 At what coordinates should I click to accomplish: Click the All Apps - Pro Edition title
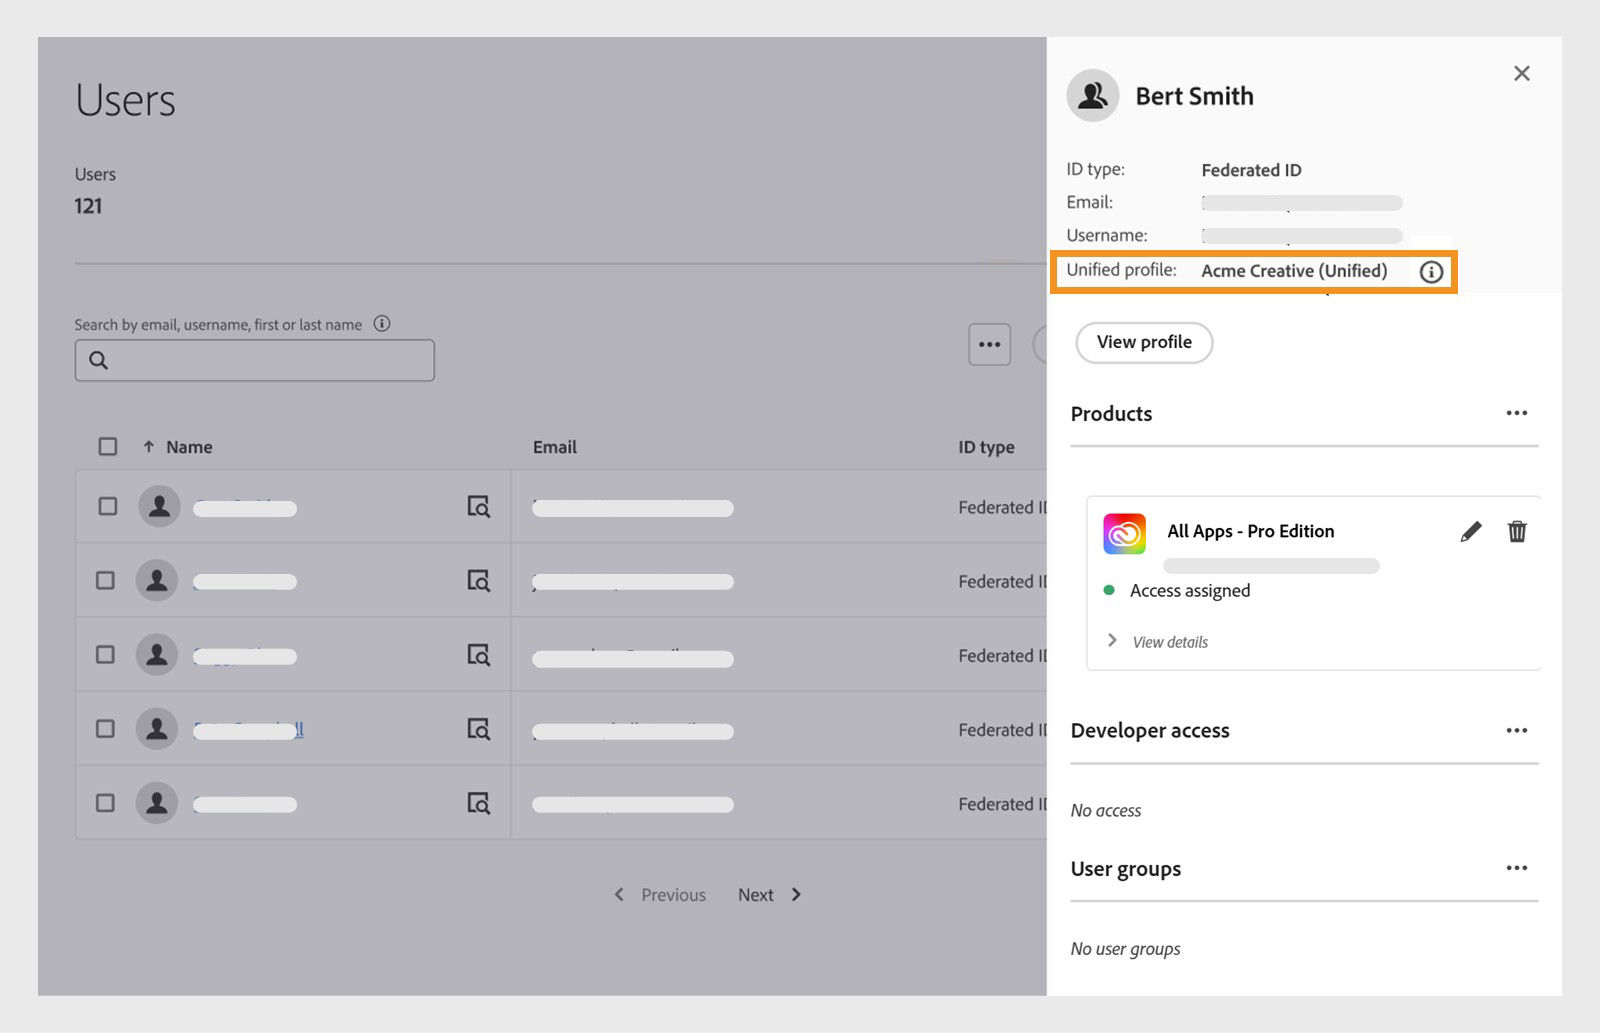[1250, 531]
